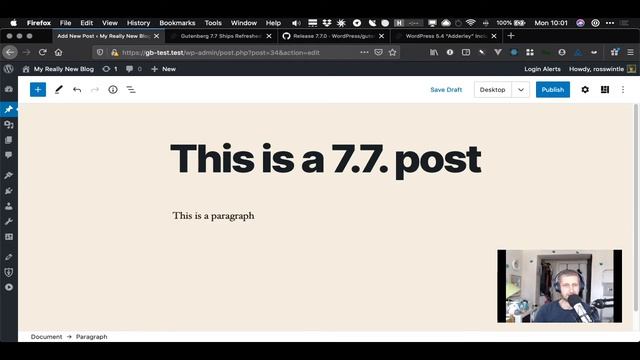Expand the preview chevron next to Desktop
640x360 pixels.
coord(520,90)
